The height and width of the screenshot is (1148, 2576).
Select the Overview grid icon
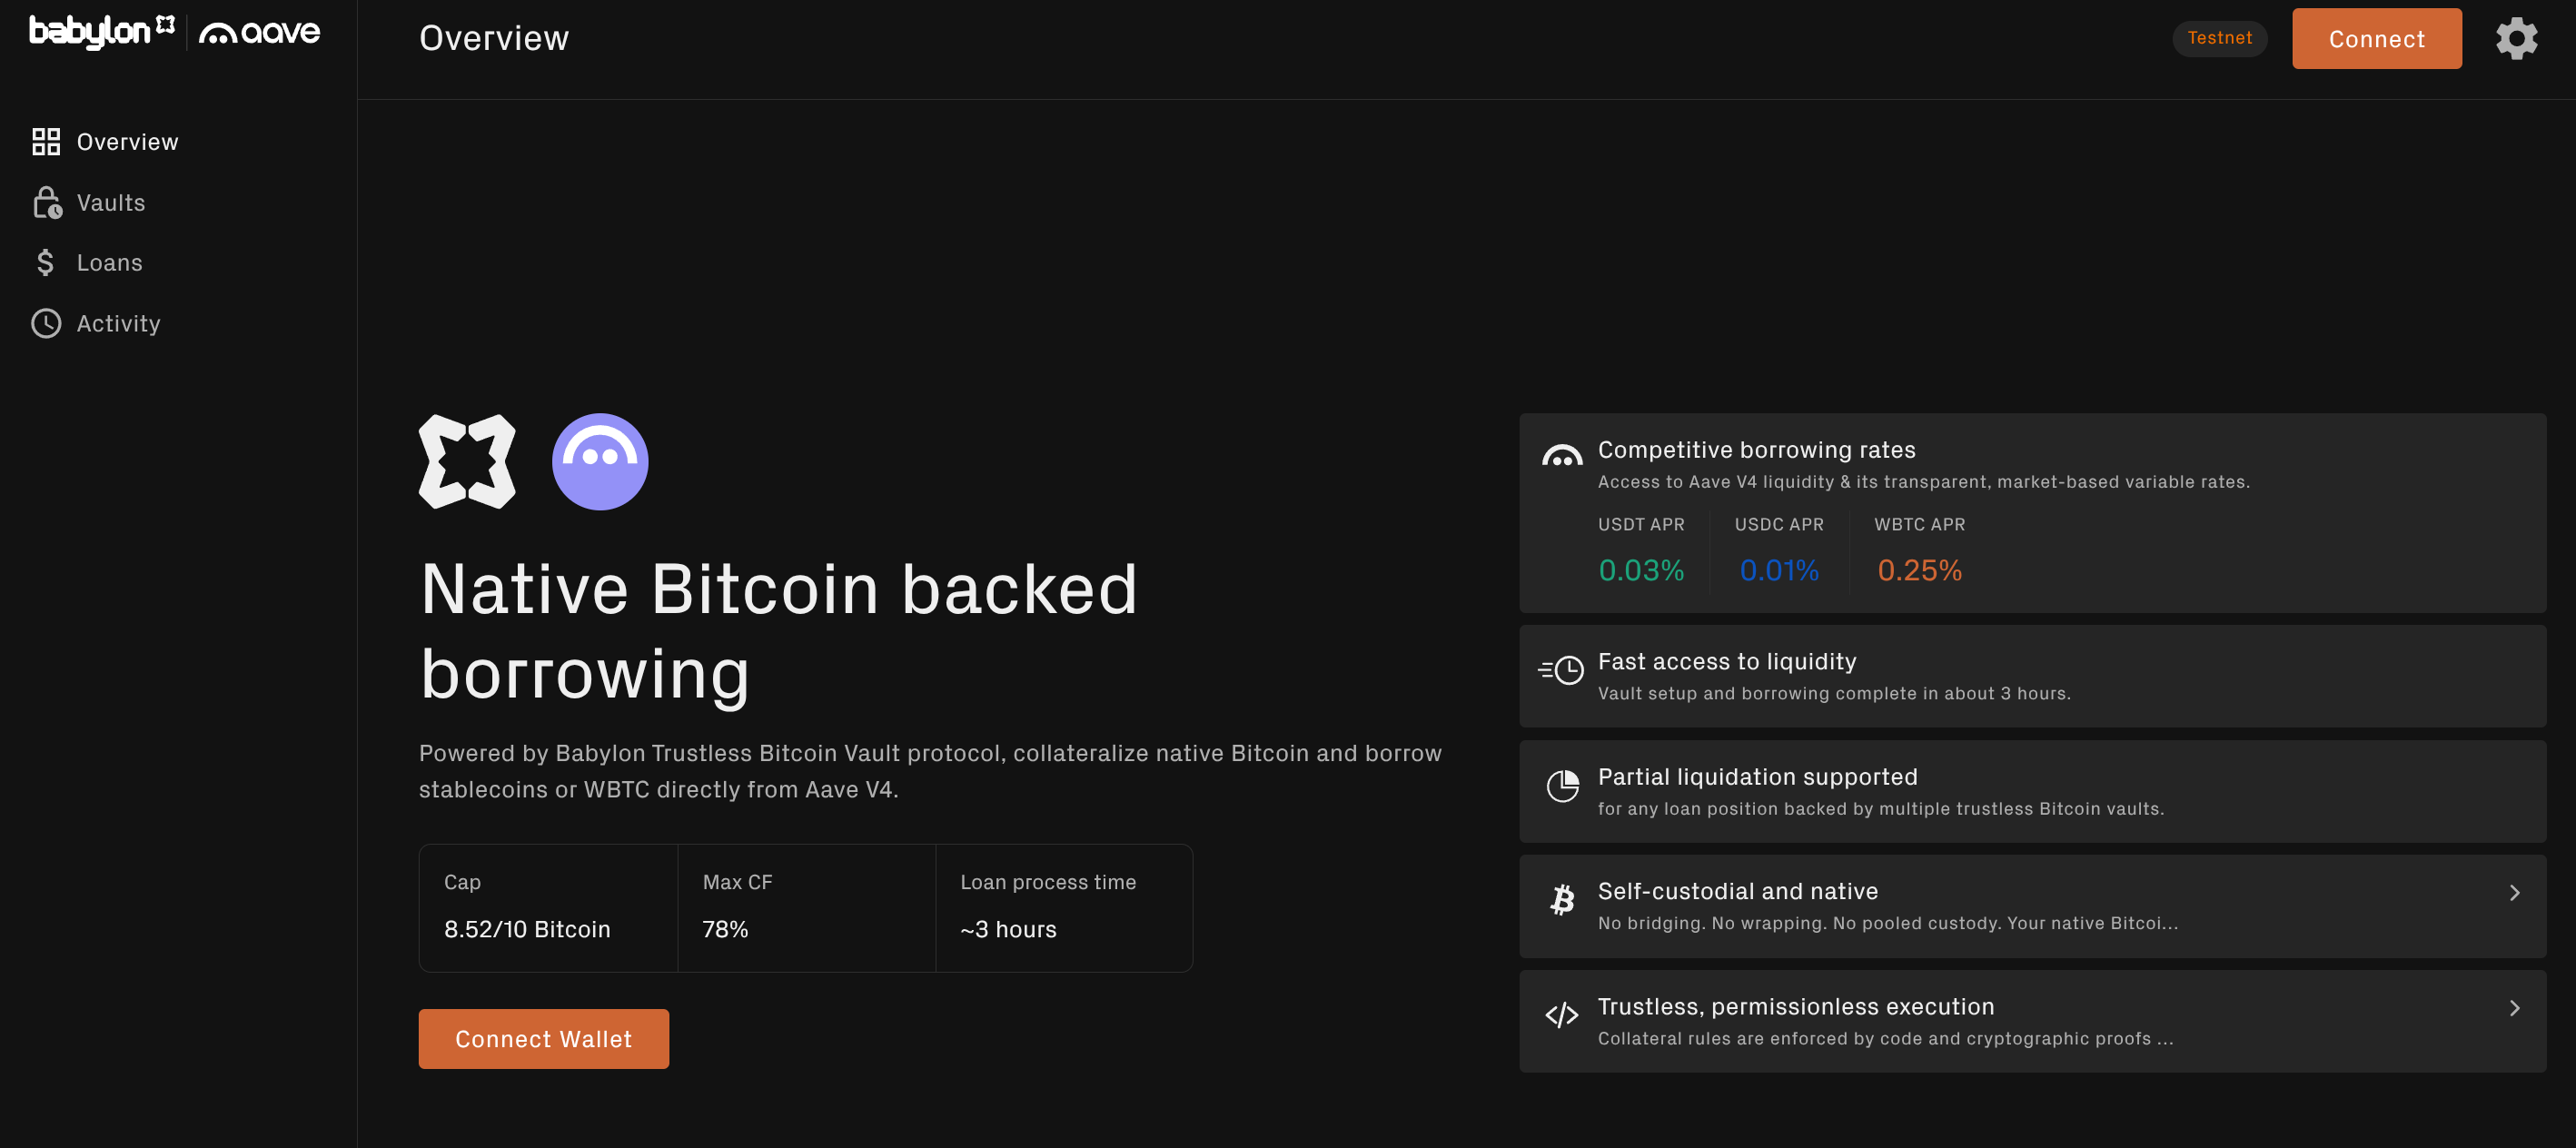(x=46, y=142)
